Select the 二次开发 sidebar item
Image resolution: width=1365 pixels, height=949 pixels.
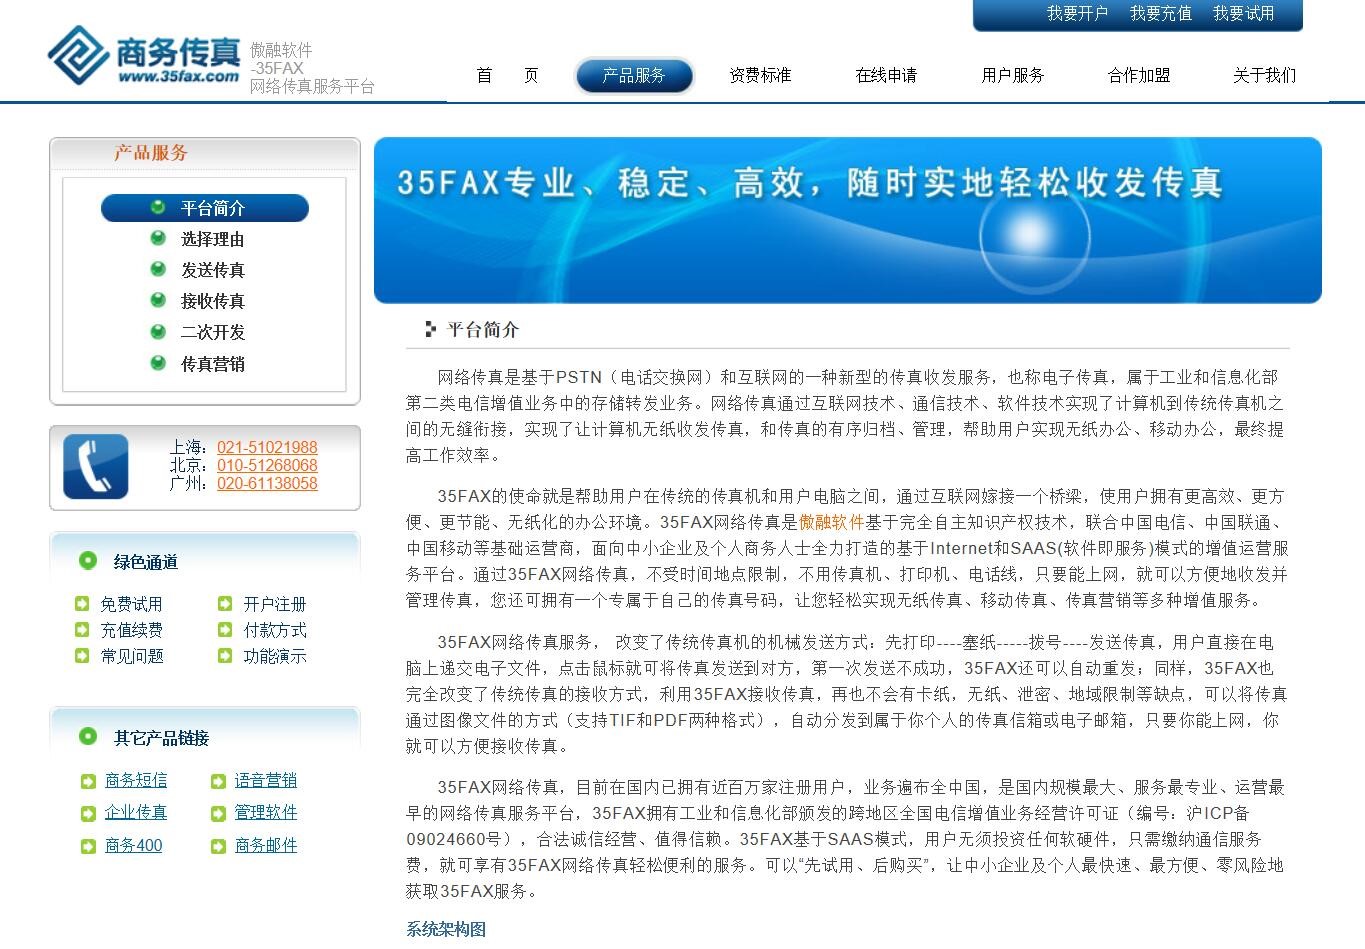211,332
